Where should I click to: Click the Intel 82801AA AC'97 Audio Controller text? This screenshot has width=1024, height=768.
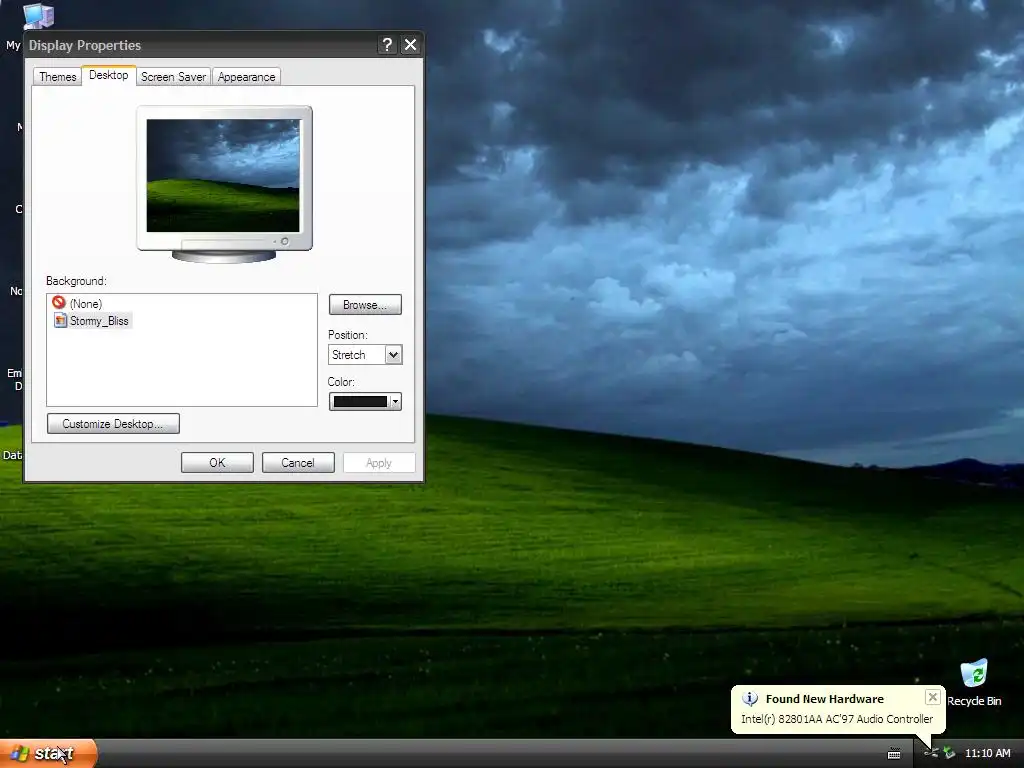coord(837,719)
